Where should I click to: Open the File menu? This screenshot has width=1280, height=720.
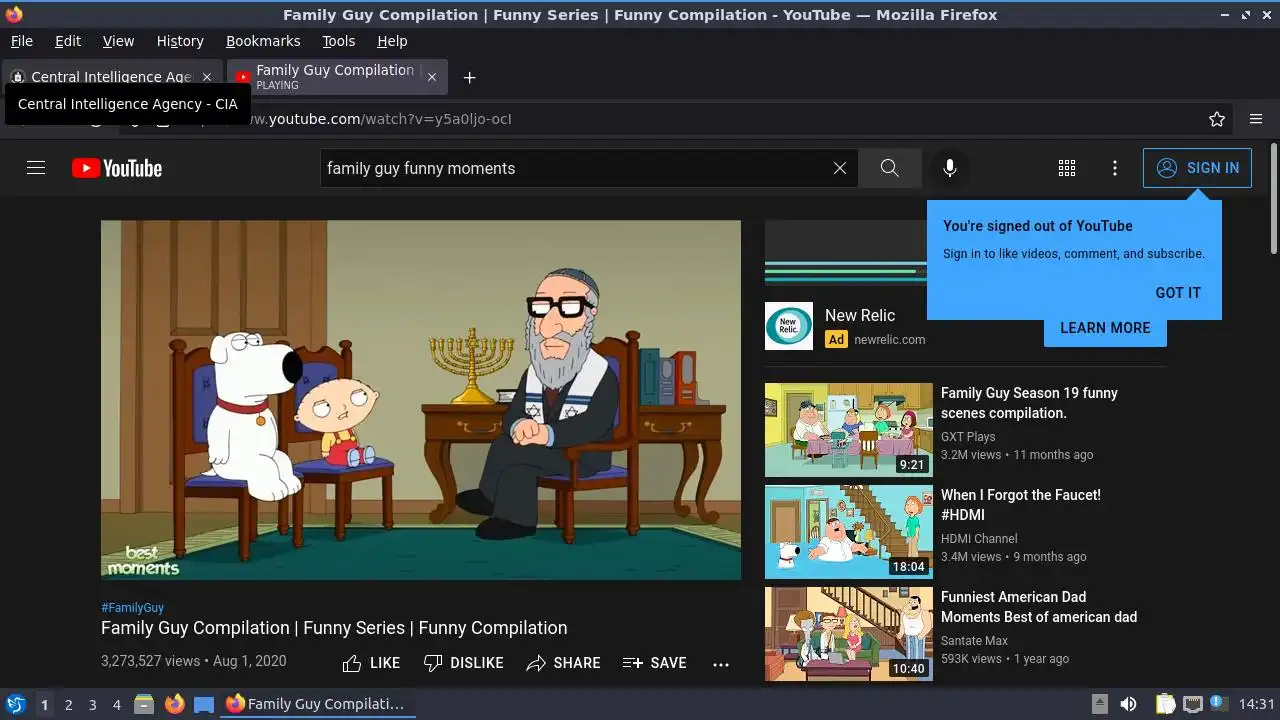point(21,41)
